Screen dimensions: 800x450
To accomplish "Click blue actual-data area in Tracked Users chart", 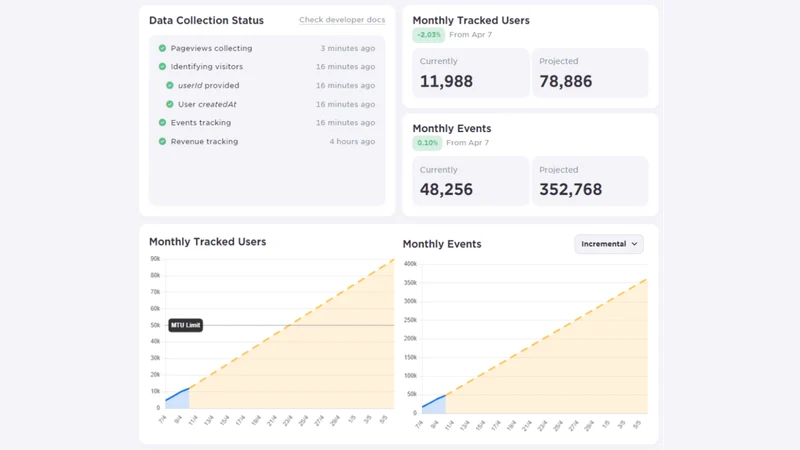I will (x=180, y=401).
